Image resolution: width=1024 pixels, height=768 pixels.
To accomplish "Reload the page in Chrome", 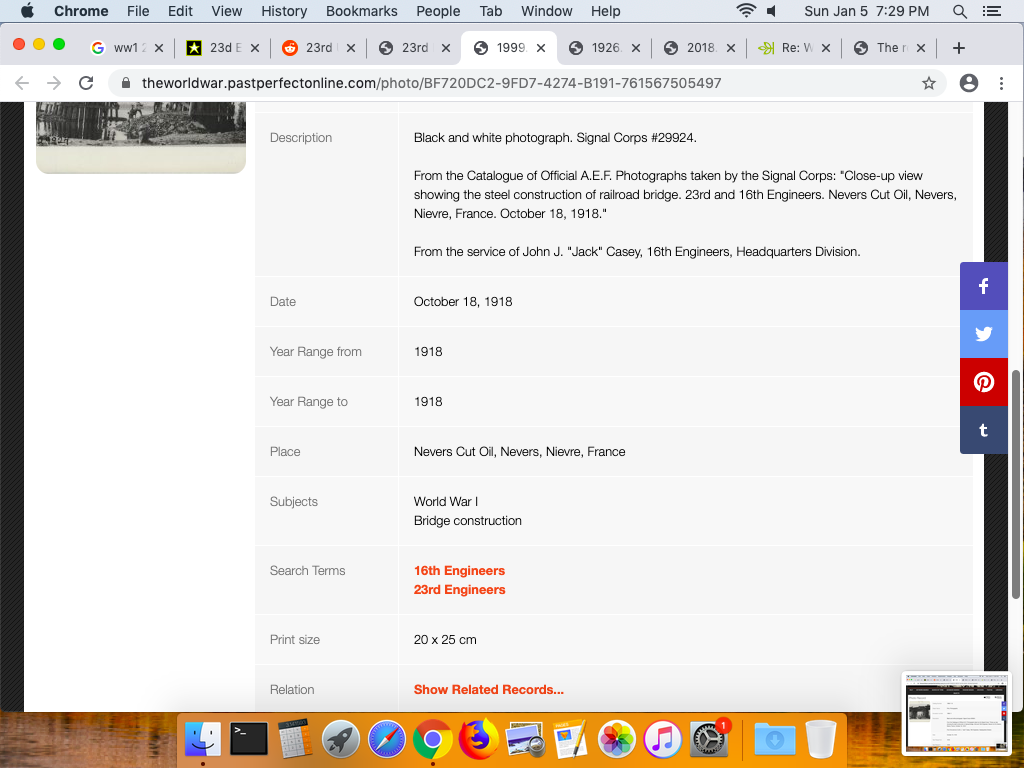I will click(86, 83).
